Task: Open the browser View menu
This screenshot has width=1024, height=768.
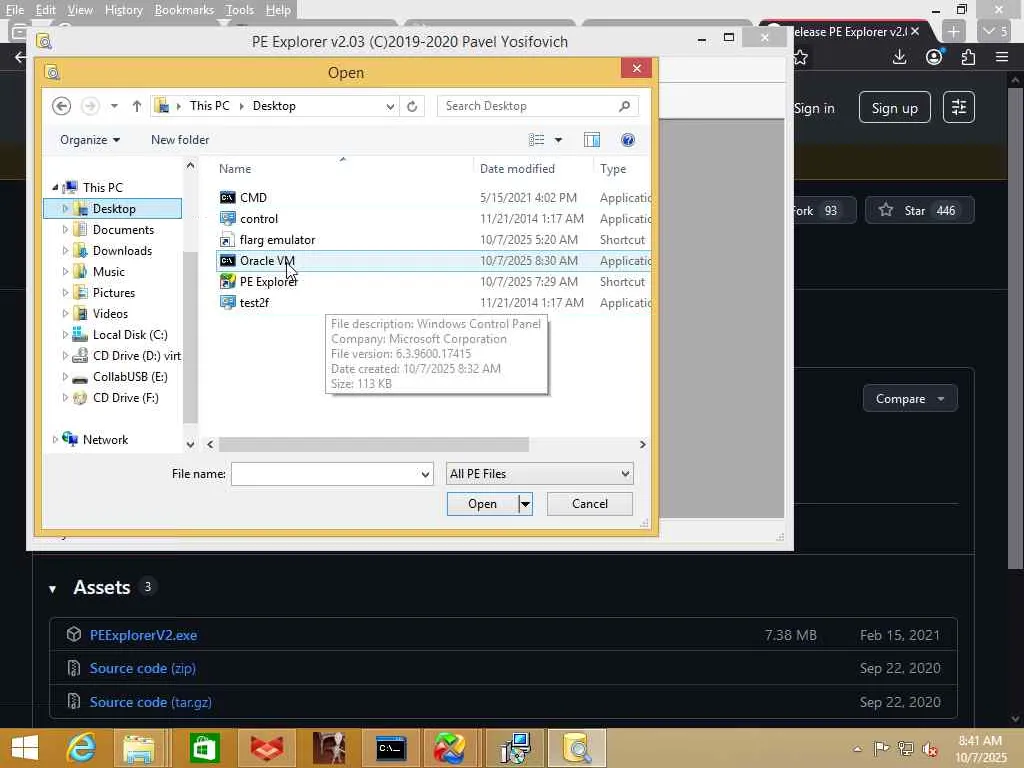Action: [x=80, y=10]
